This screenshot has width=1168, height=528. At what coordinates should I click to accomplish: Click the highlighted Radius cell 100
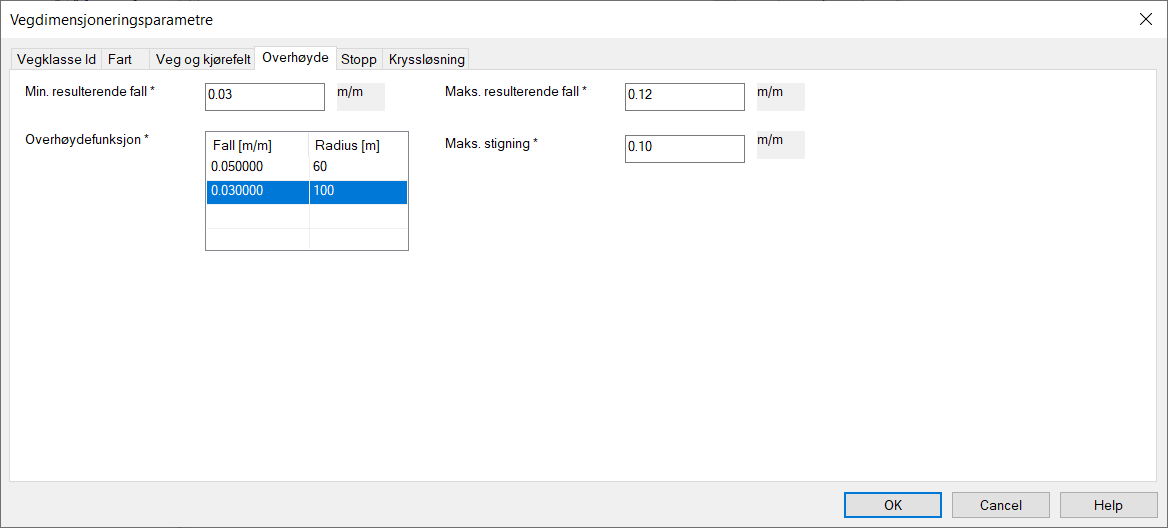pos(358,191)
